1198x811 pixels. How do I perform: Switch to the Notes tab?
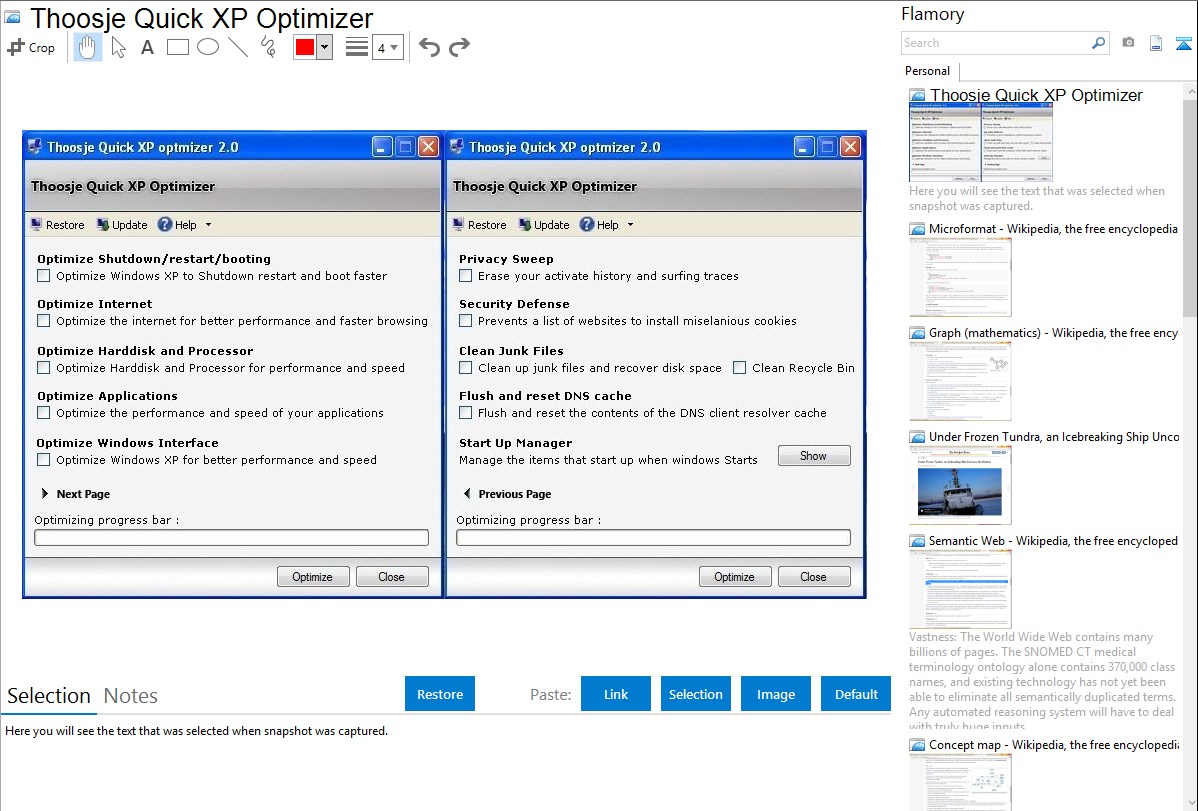[131, 696]
